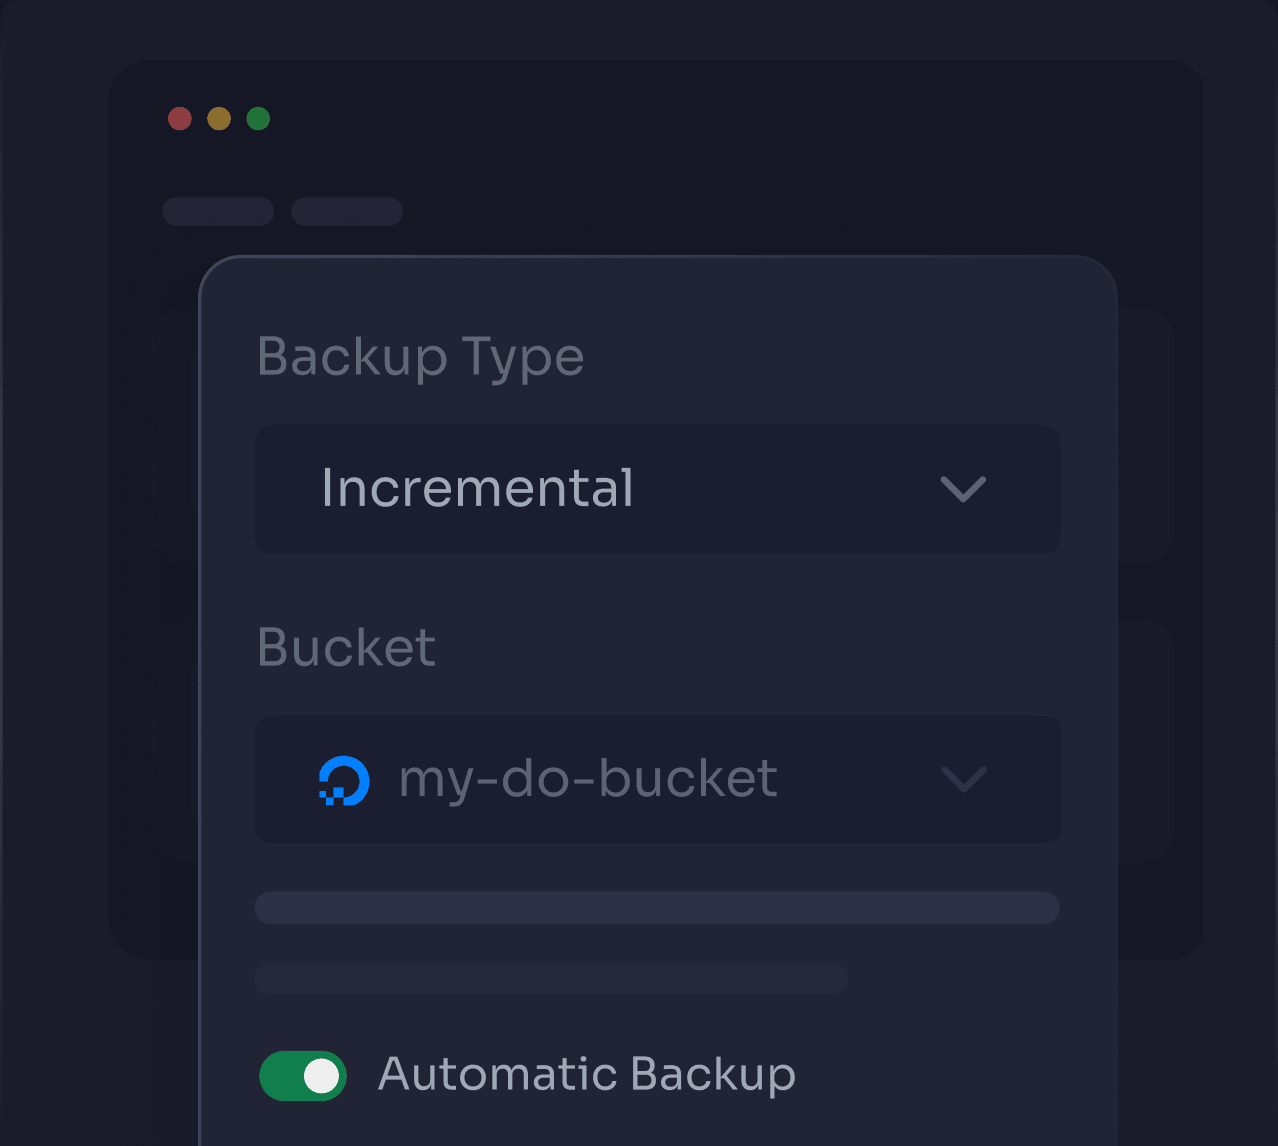Expand the my-do-bucket dropdown chevron
The height and width of the screenshot is (1146, 1278).
[965, 779]
